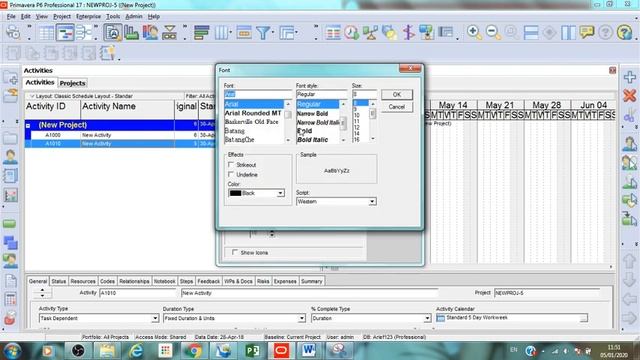640x360 pixels.
Task: Select the Batang font in list
Action: (235, 131)
